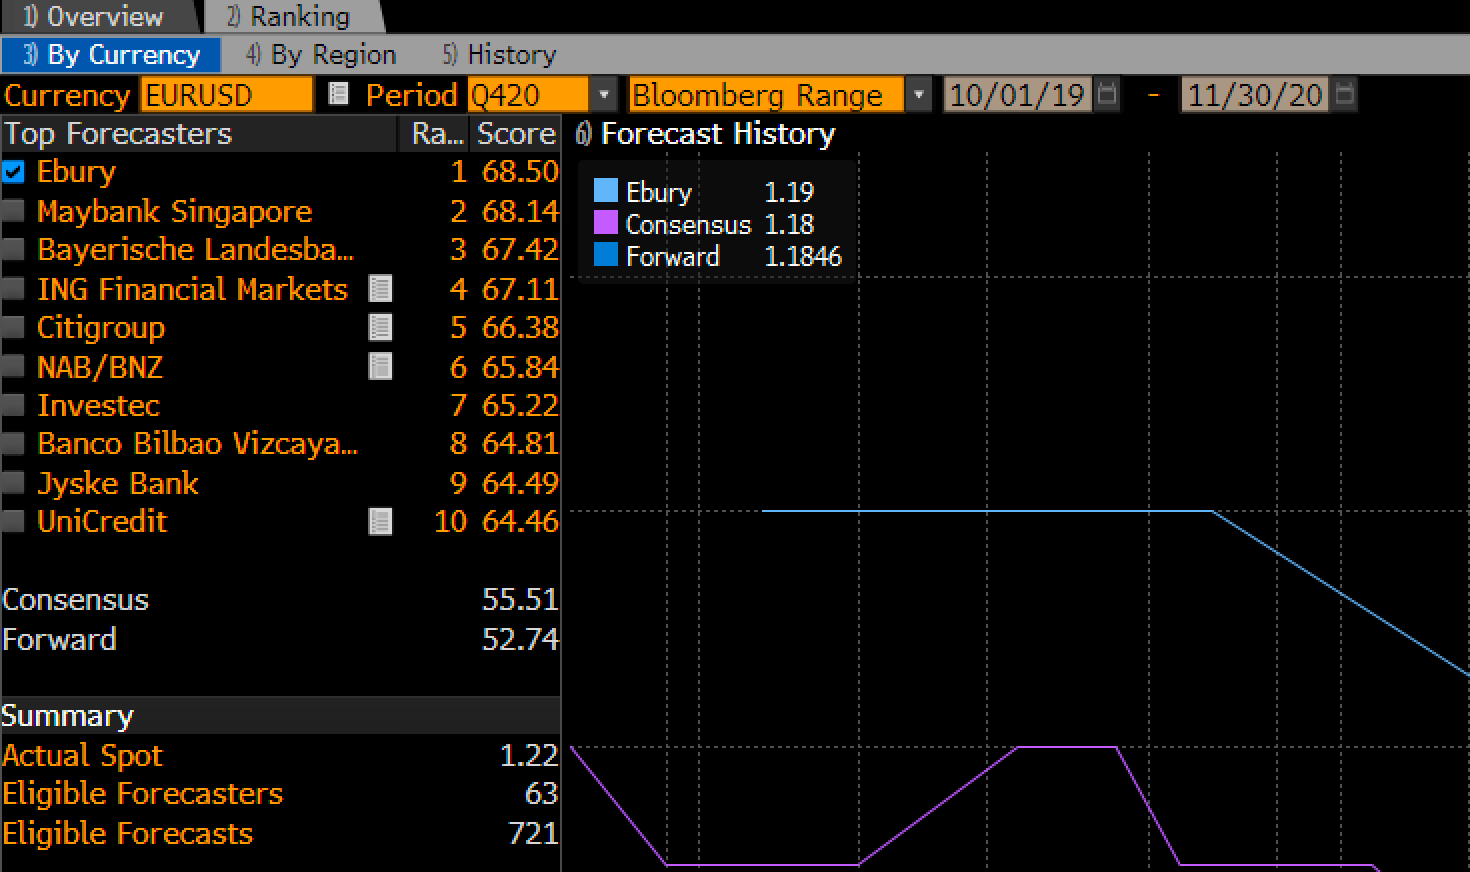Click Forward blue legend swatch
The image size is (1470, 872).
(x=606, y=254)
